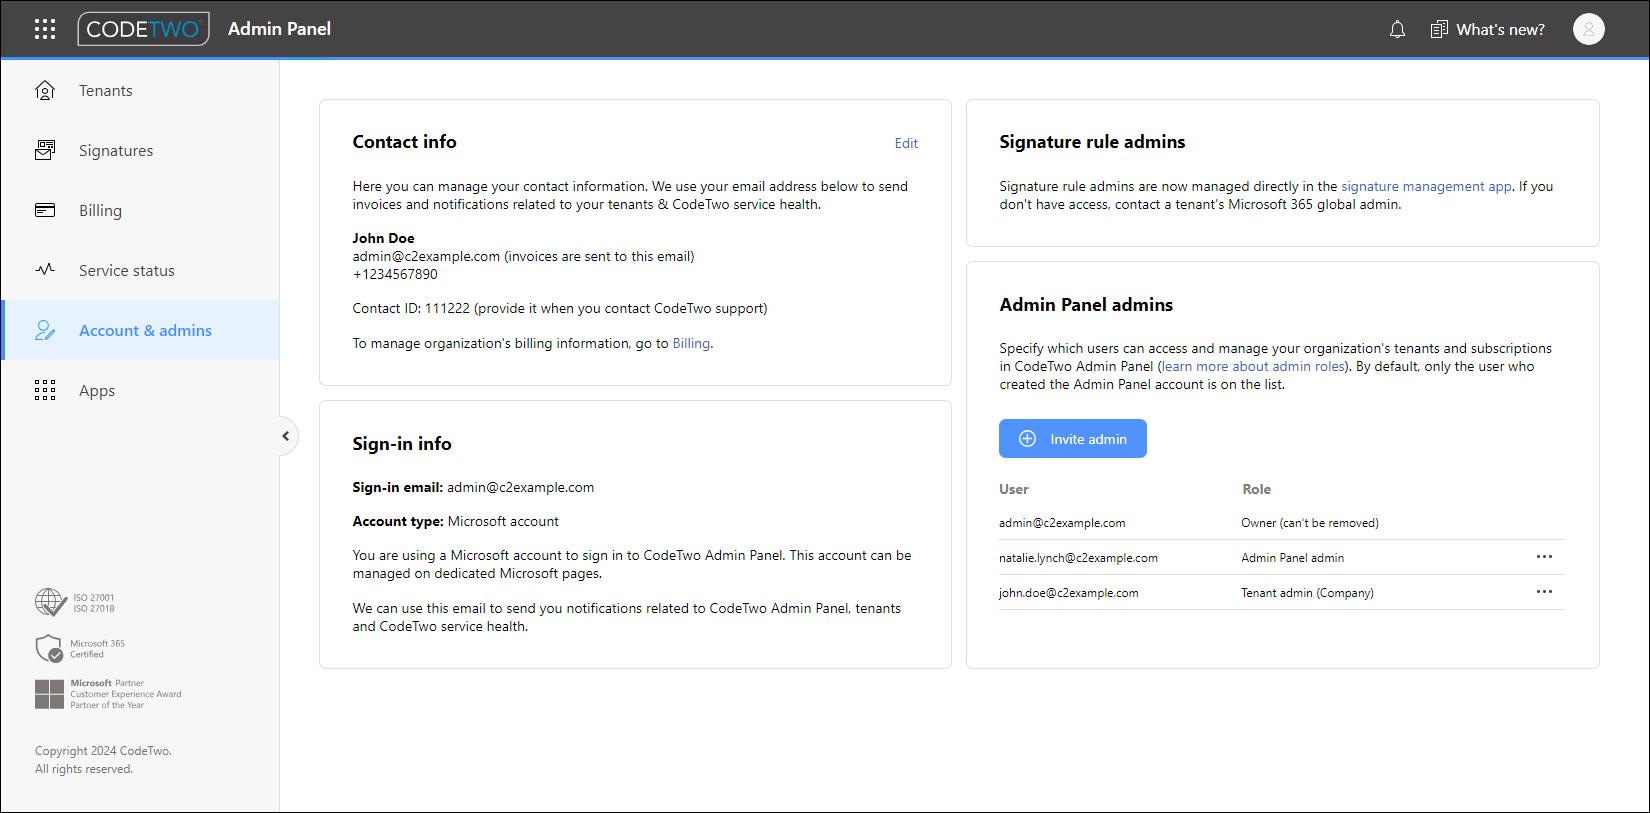Open the Signatures menu item
The width and height of the screenshot is (1650, 813).
pyautogui.click(x=140, y=150)
